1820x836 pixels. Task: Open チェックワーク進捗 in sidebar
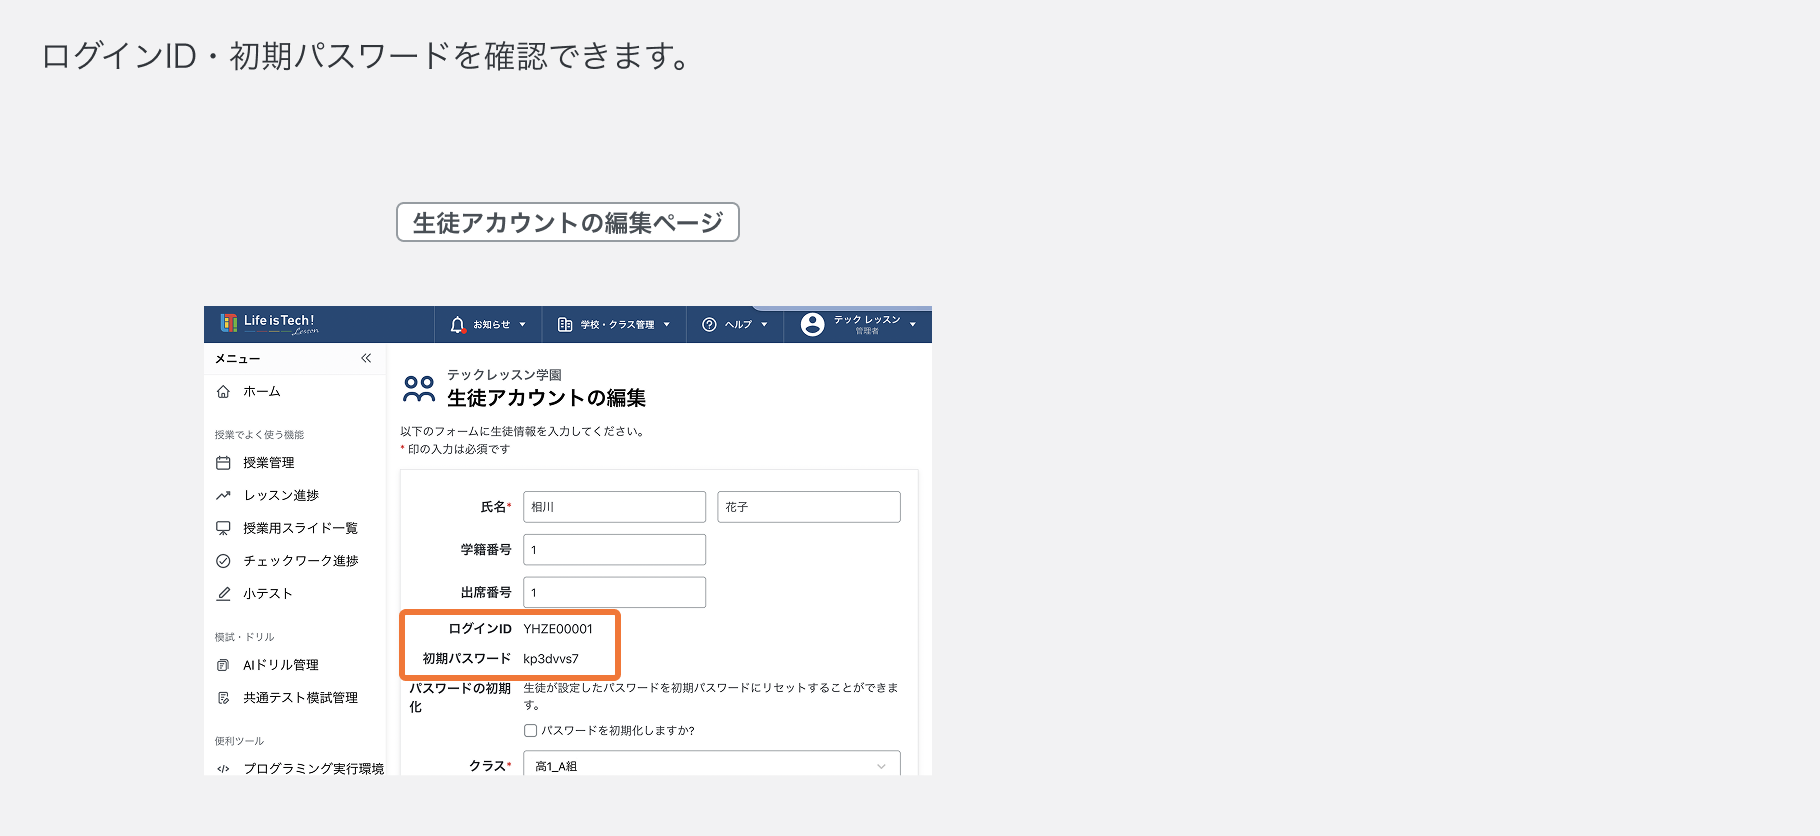pyautogui.click(x=301, y=561)
